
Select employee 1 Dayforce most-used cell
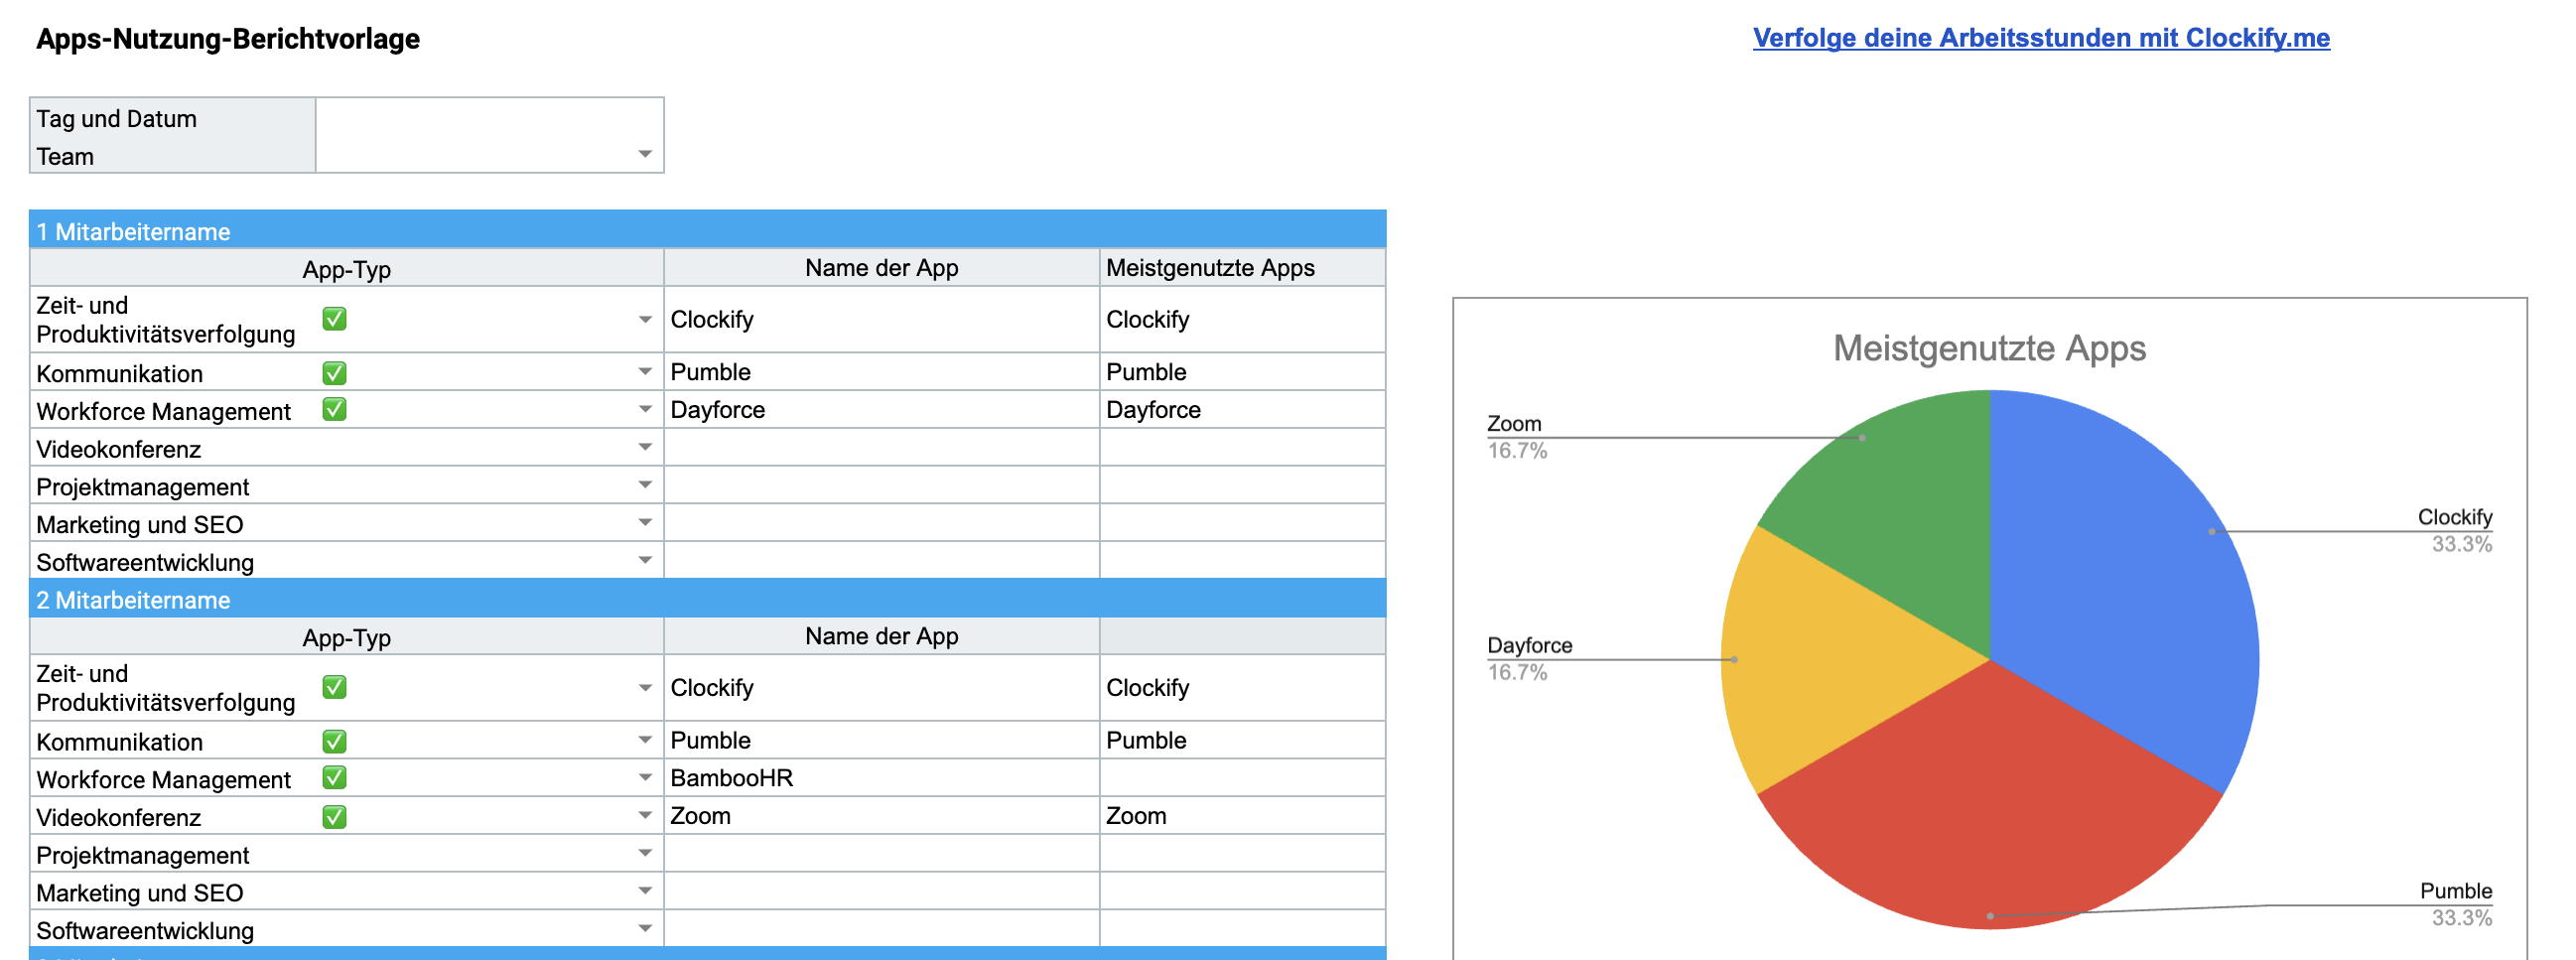1243,410
